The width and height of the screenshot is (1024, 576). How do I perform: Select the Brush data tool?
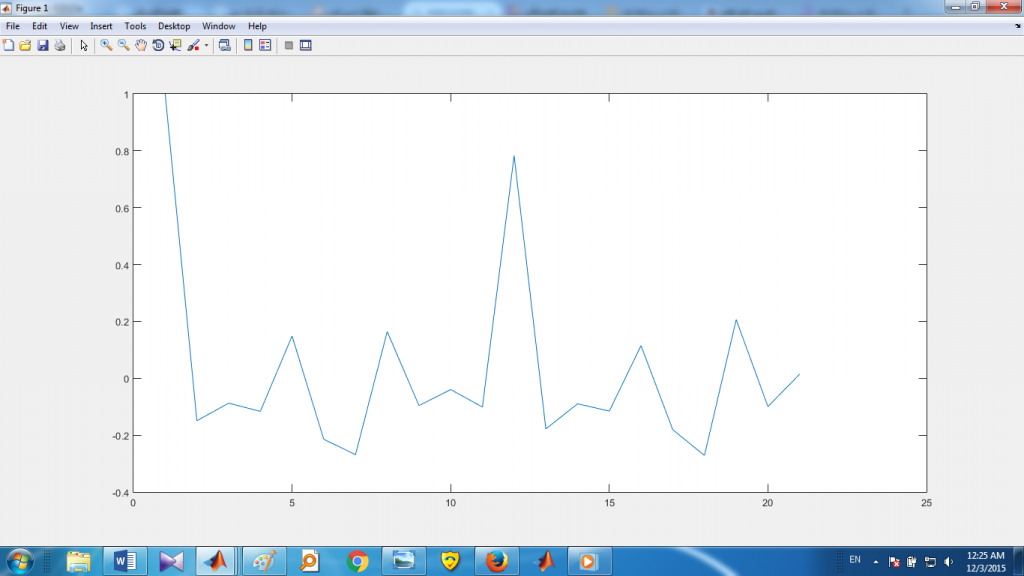tap(193, 45)
